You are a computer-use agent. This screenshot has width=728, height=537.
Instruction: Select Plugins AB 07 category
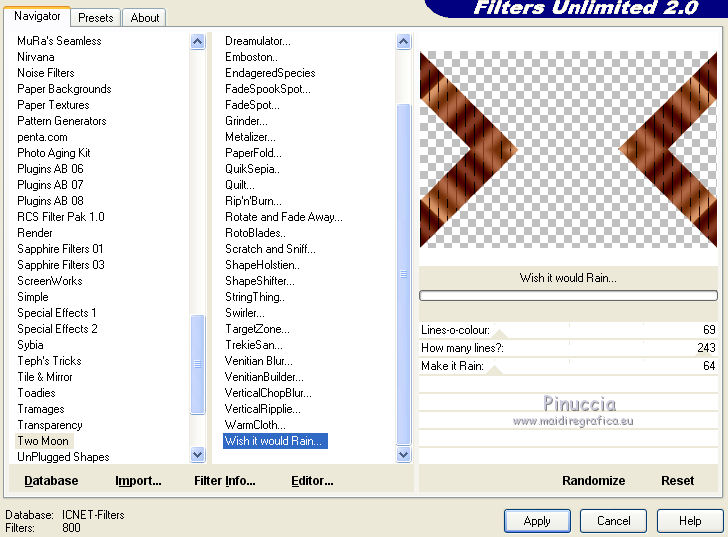50,185
